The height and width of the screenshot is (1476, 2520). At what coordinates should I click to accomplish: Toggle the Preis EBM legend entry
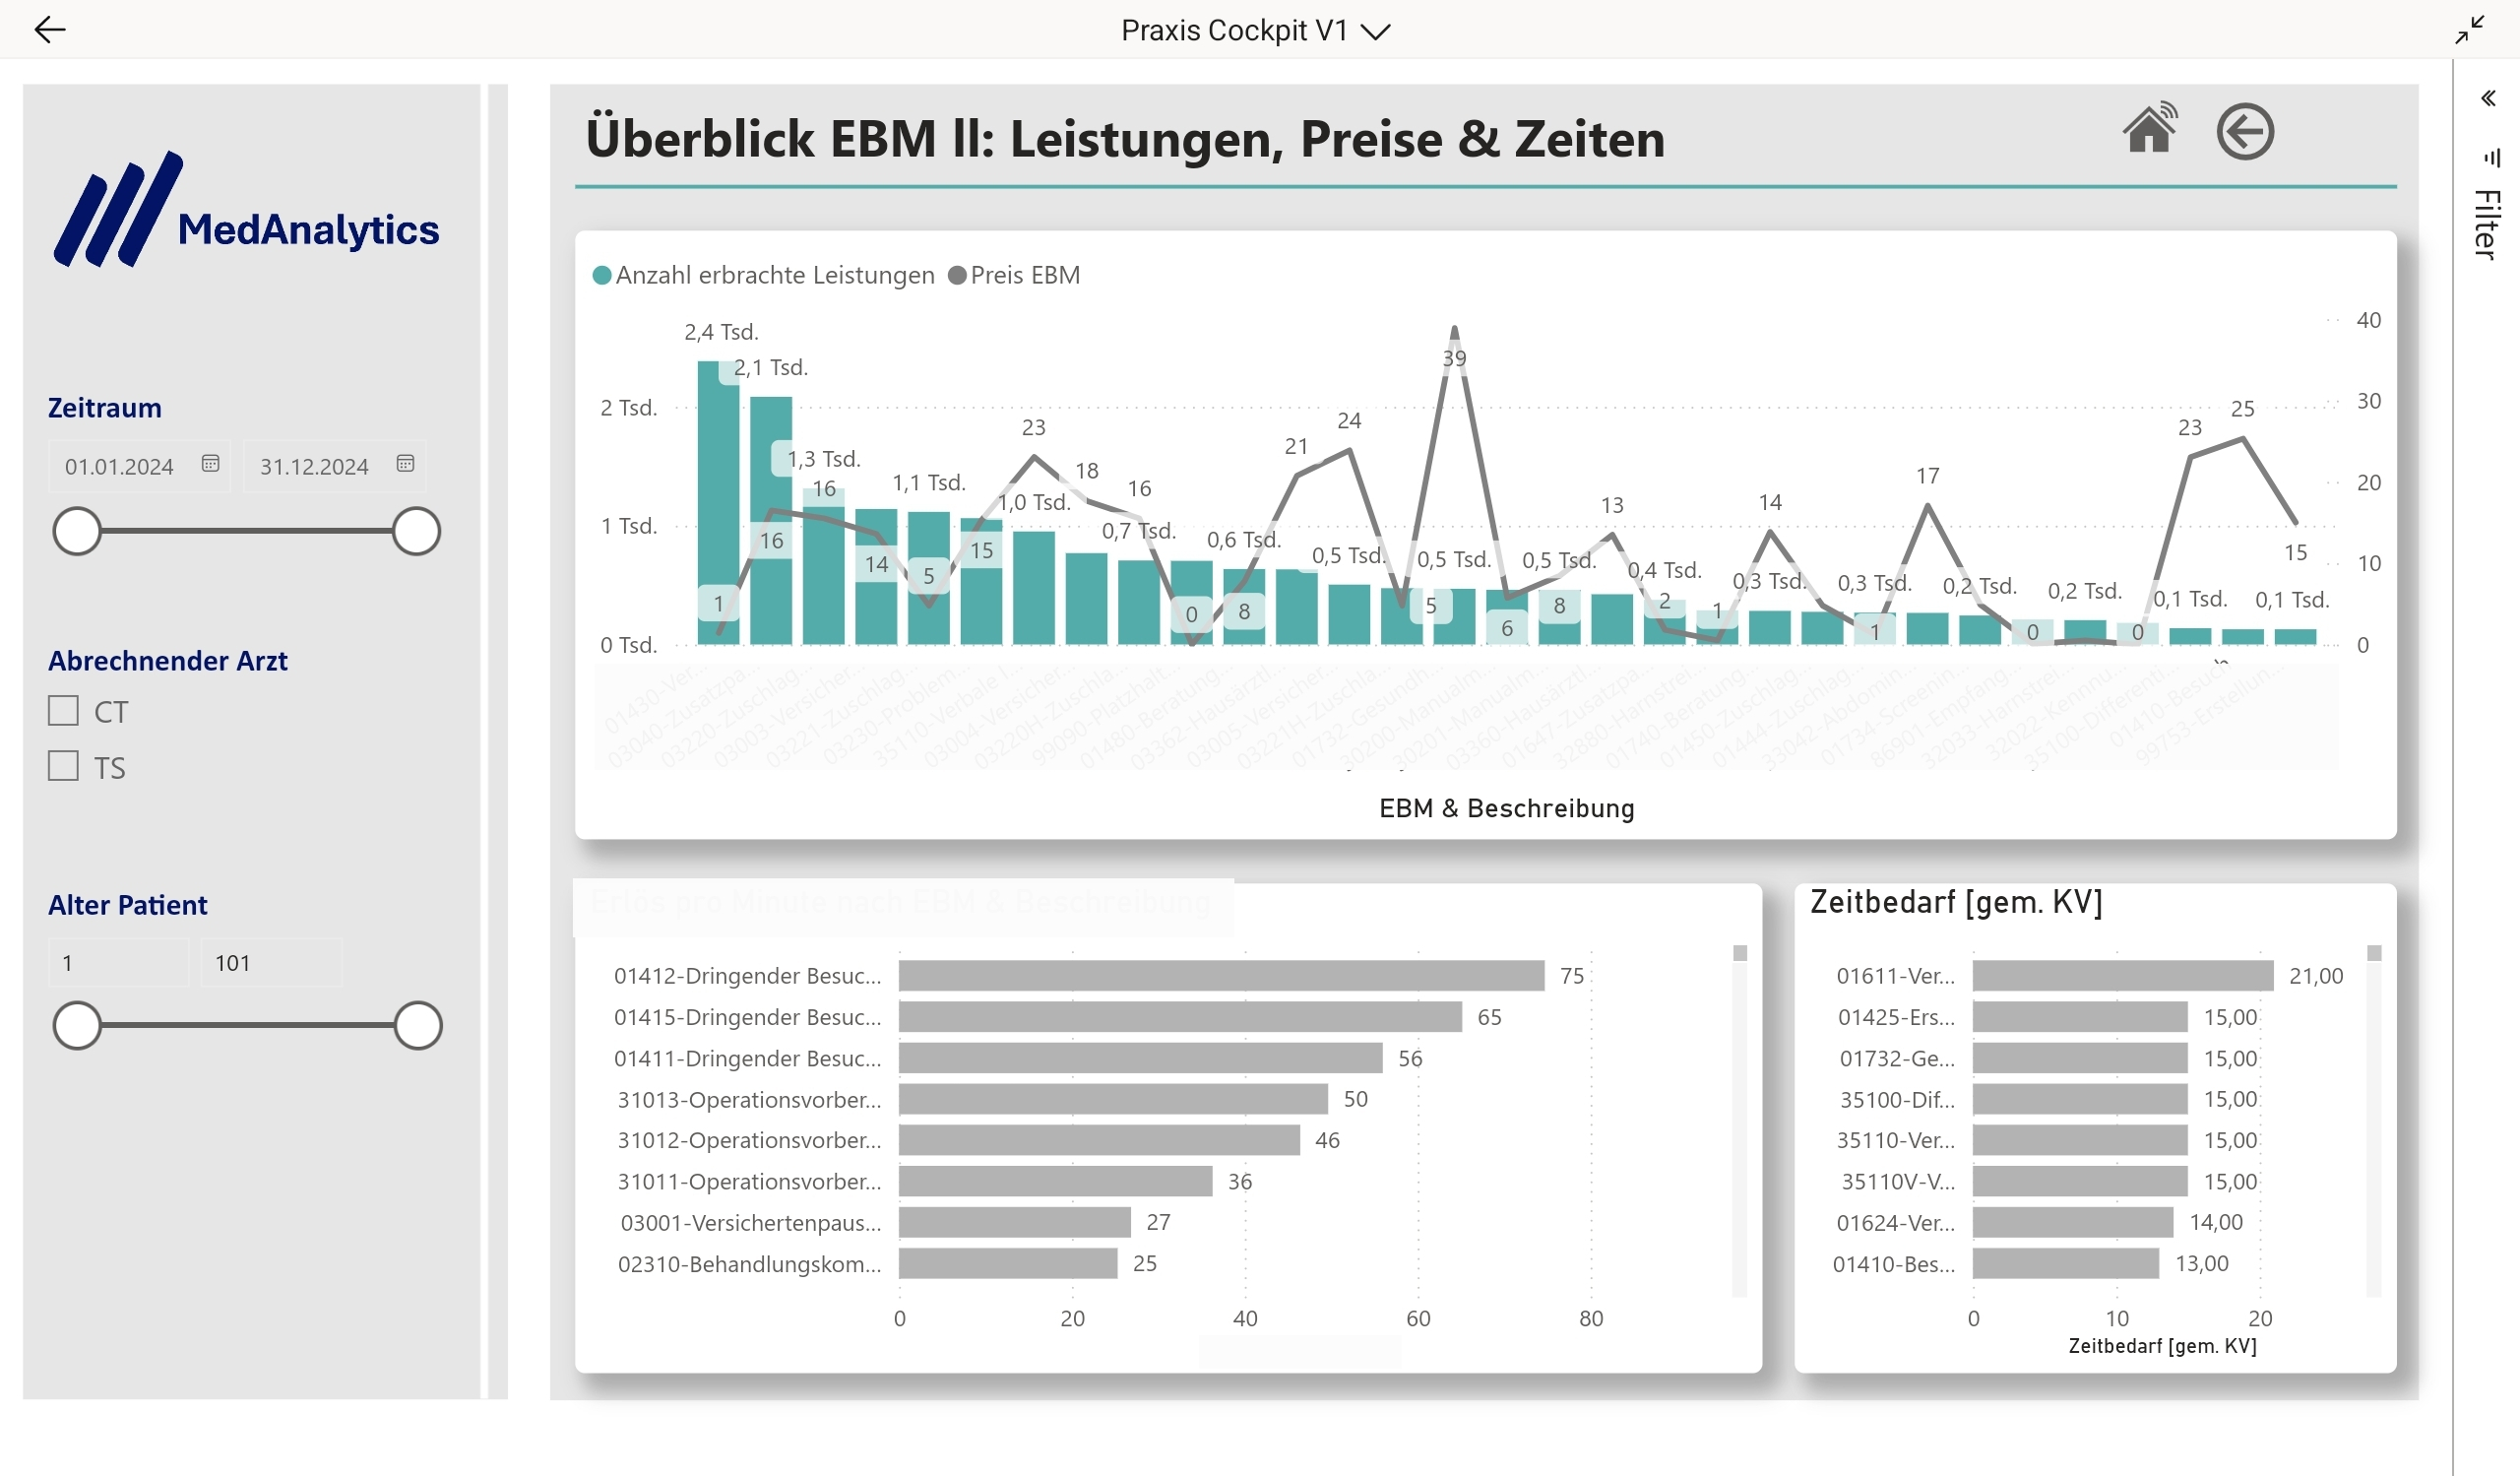click(x=1014, y=275)
